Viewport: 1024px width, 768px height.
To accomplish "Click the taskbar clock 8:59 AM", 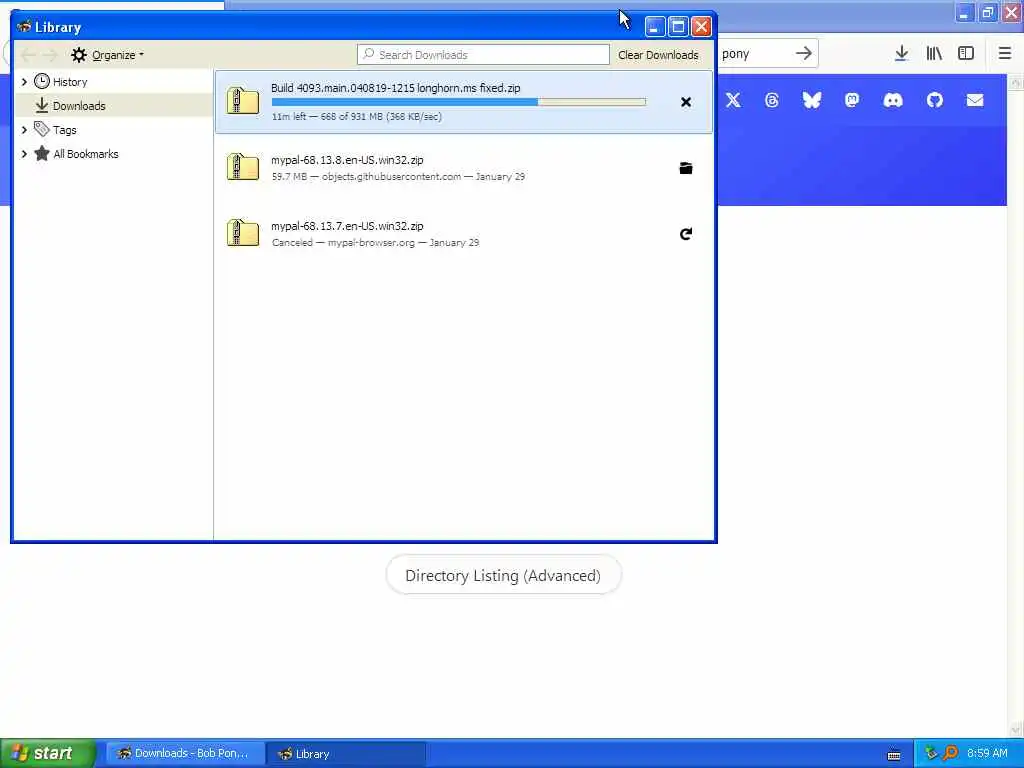I will pyautogui.click(x=987, y=754).
